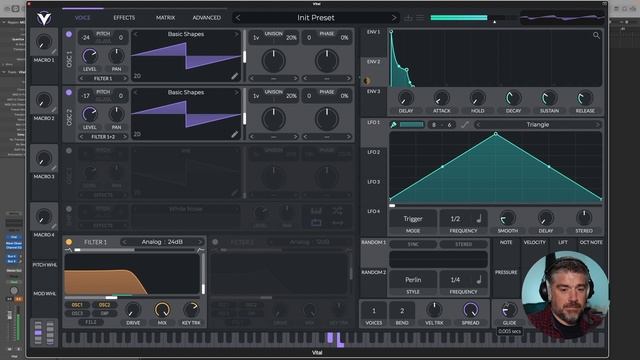This screenshot has height=360, width=640.
Task: Open OSC 1 Basic Shapes wavetable selector
Action: 186,34
